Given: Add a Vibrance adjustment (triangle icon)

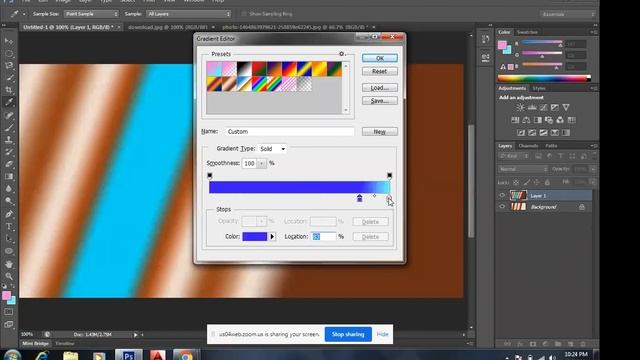Looking at the screenshot, I should tap(566, 107).
